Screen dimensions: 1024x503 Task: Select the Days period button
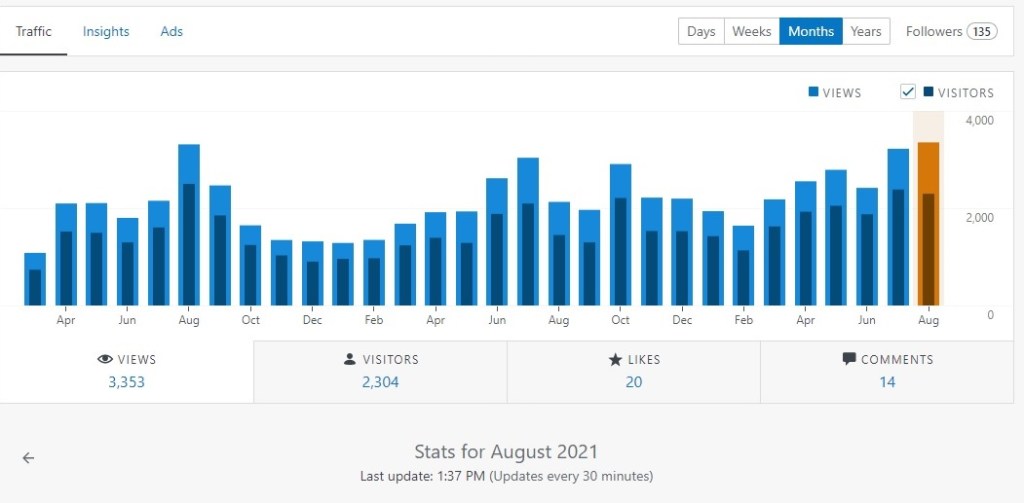tap(701, 31)
